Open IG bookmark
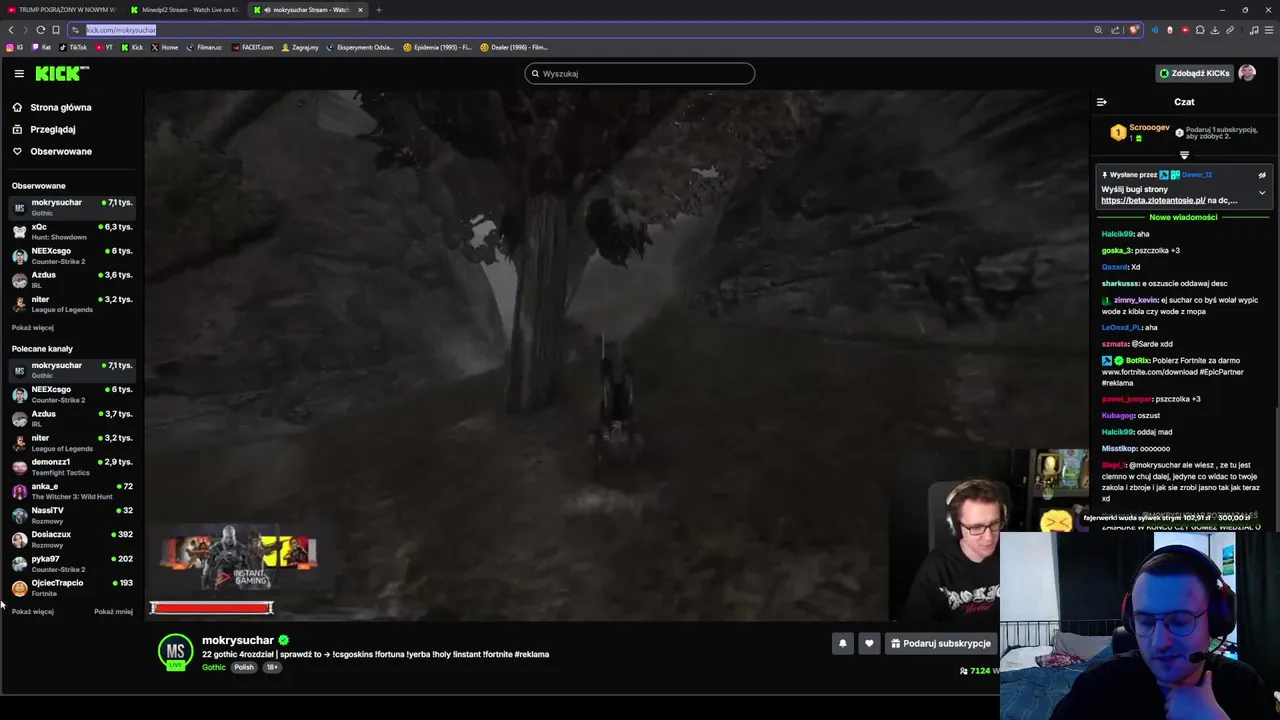Image resolution: width=1280 pixels, height=720 pixels. coord(15,47)
